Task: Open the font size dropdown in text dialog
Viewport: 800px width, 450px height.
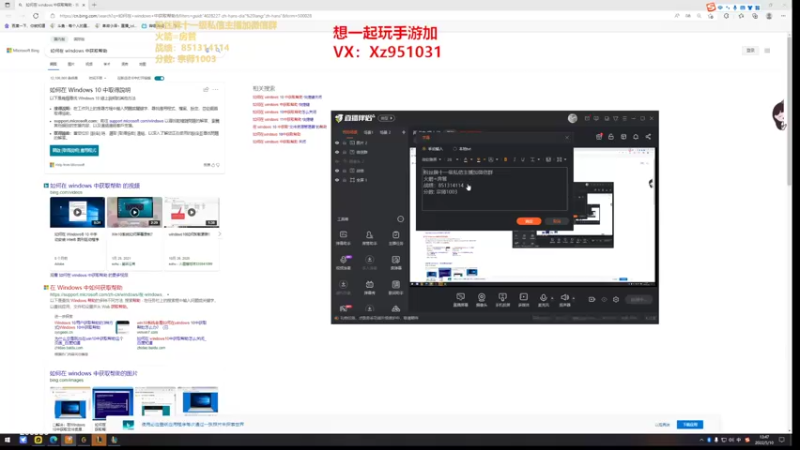Action: 452,160
